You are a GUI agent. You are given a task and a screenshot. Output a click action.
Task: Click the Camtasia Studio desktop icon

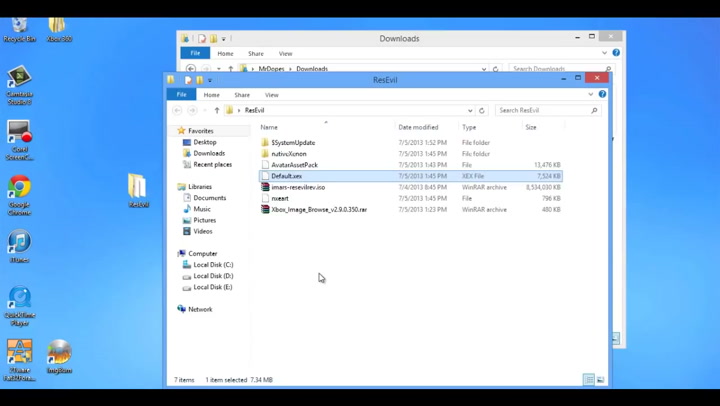click(19, 81)
